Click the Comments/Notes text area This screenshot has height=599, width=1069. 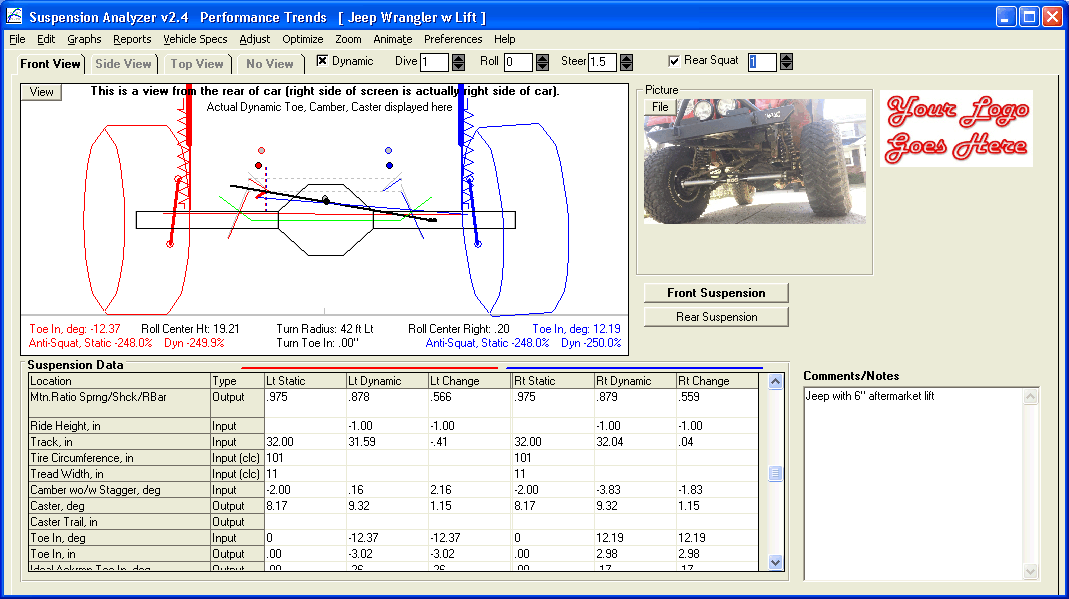pyautogui.click(x=914, y=484)
